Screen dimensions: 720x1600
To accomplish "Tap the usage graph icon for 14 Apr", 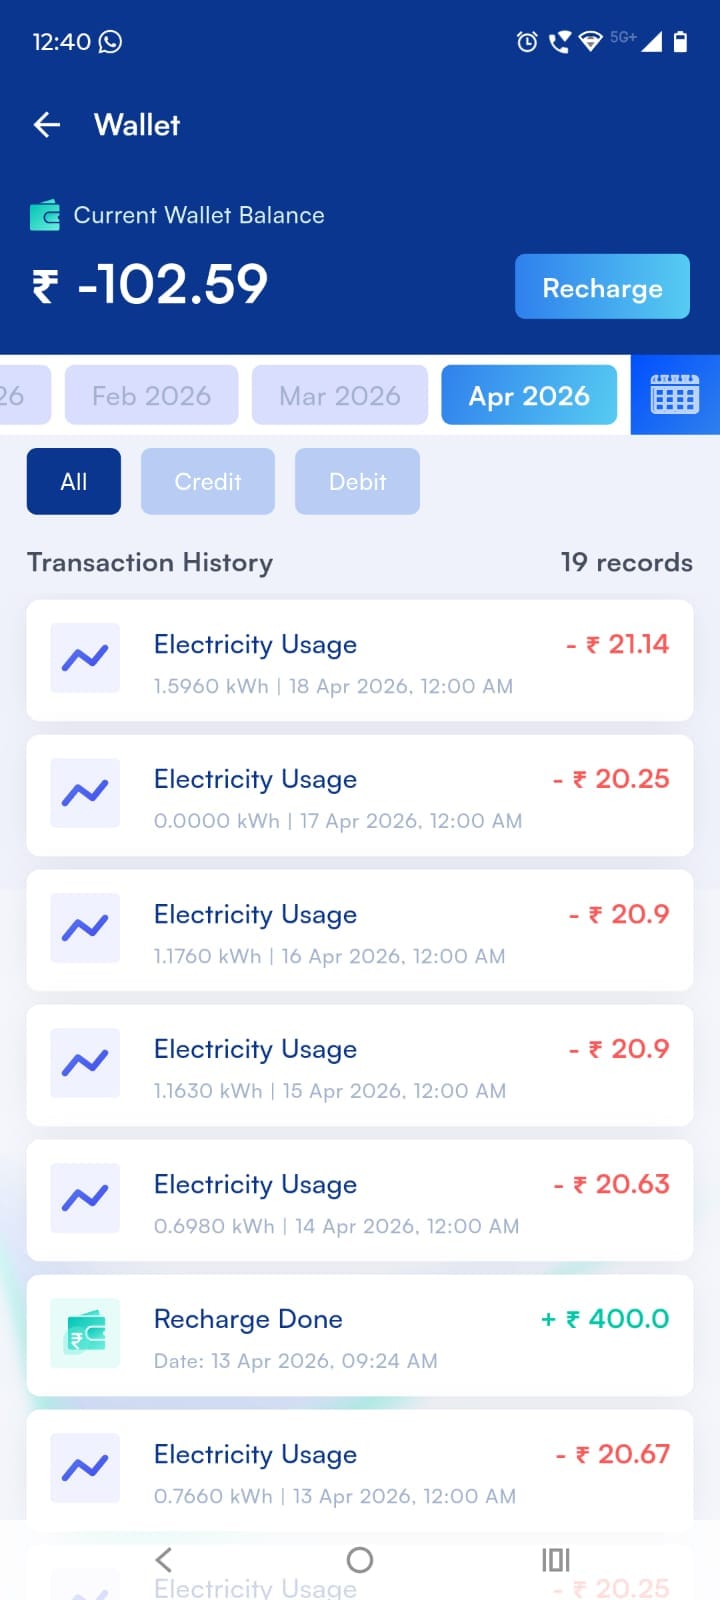I will pyautogui.click(x=85, y=1198).
